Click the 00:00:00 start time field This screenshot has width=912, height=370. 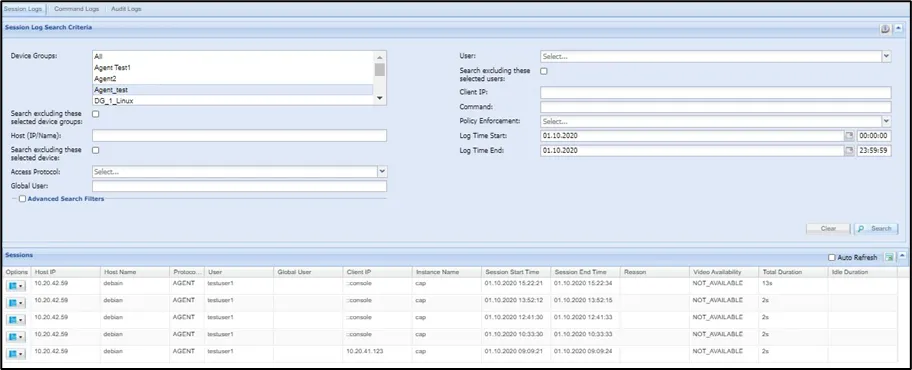tap(874, 136)
